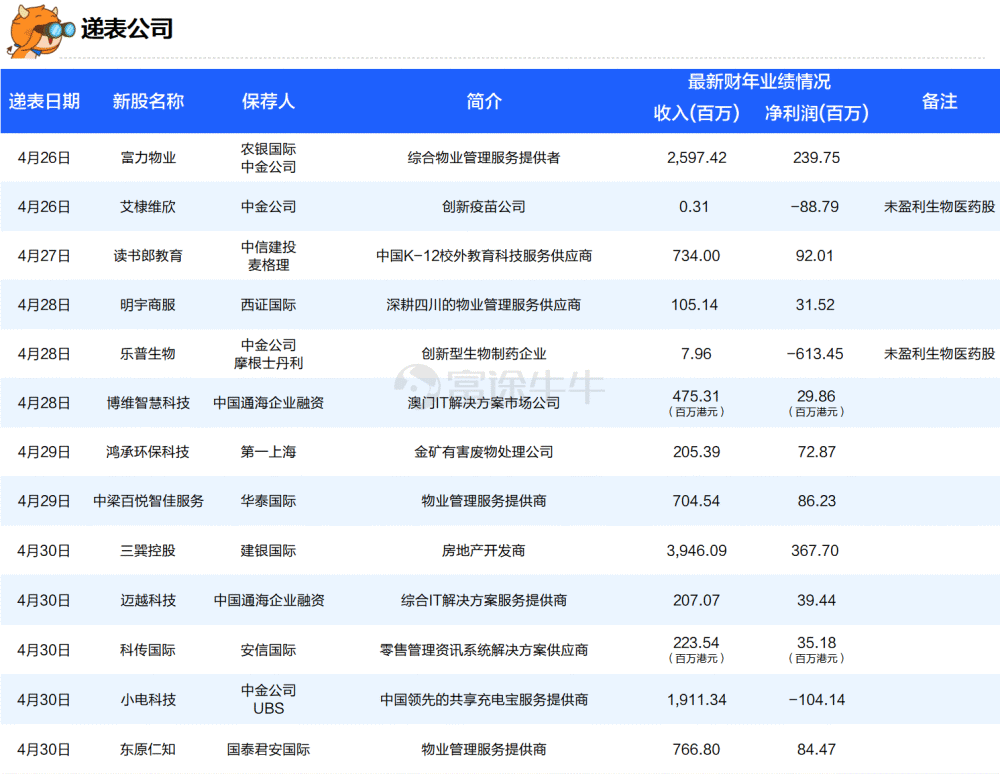Click description 金矿有害废物处理公司
The width and height of the screenshot is (1000, 774).
(484, 452)
